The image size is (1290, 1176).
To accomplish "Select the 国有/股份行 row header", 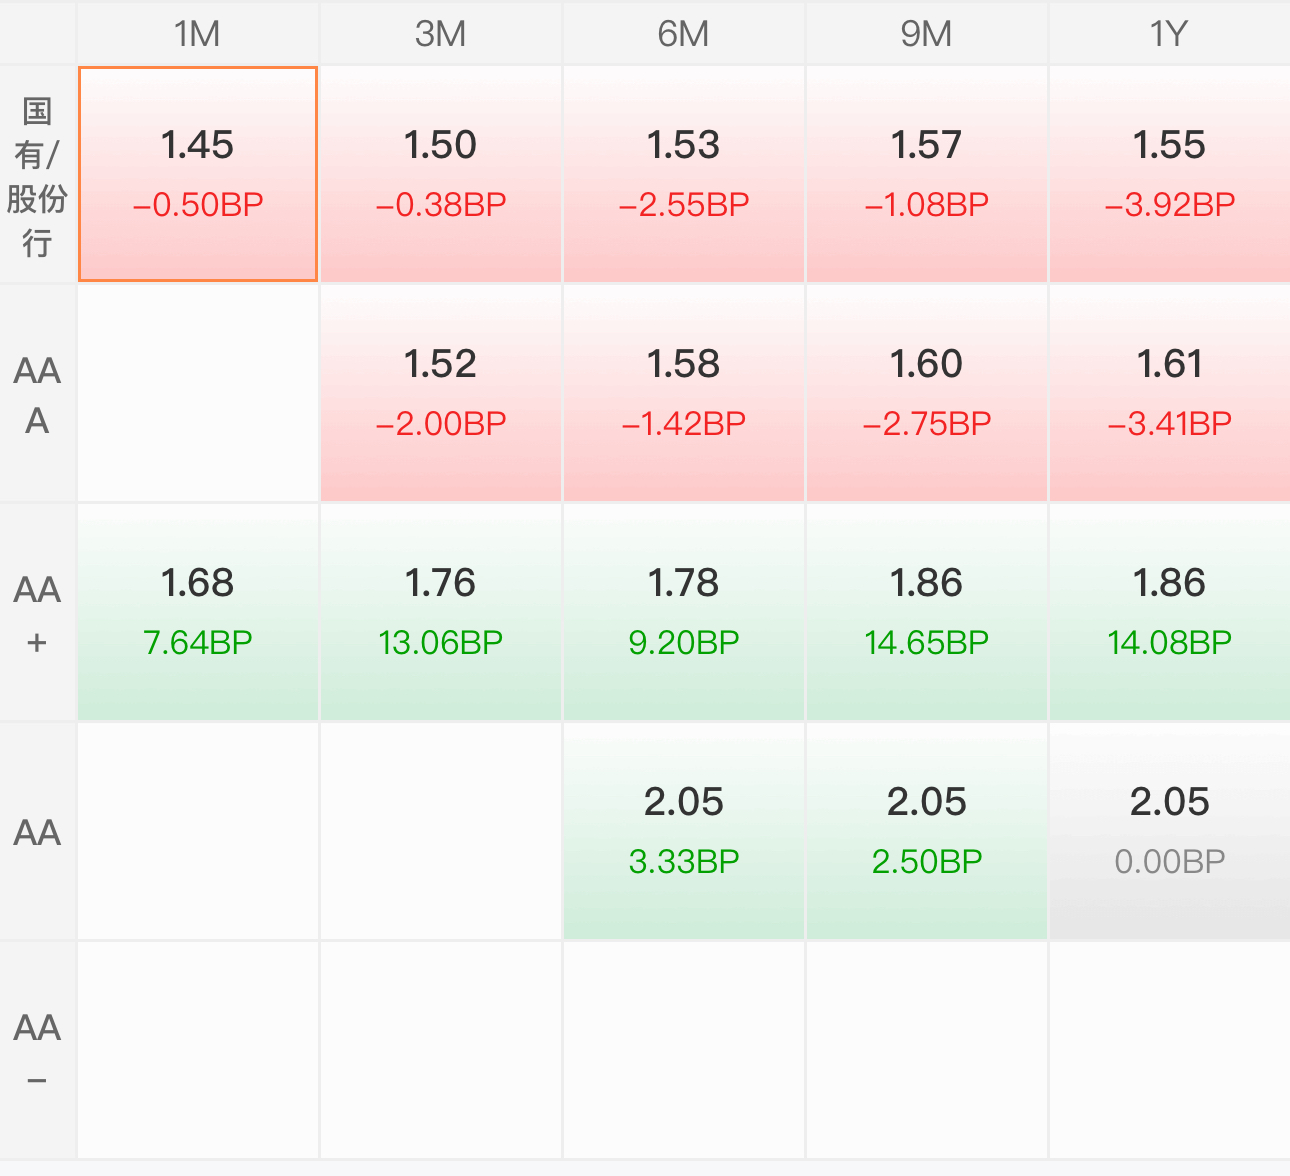I will click(x=37, y=174).
